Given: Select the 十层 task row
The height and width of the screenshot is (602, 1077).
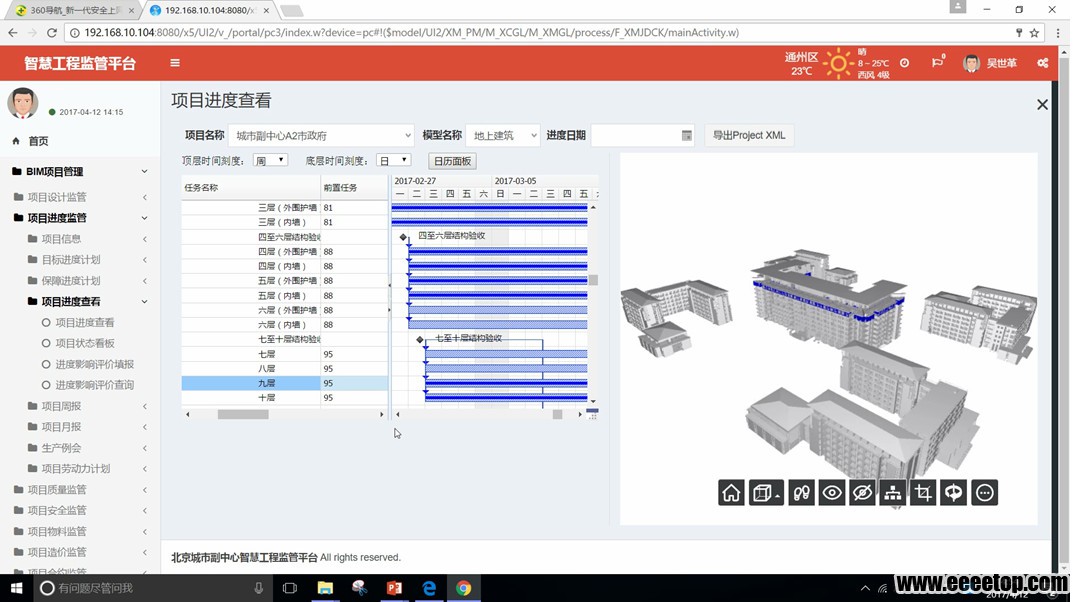Looking at the screenshot, I should (284, 398).
